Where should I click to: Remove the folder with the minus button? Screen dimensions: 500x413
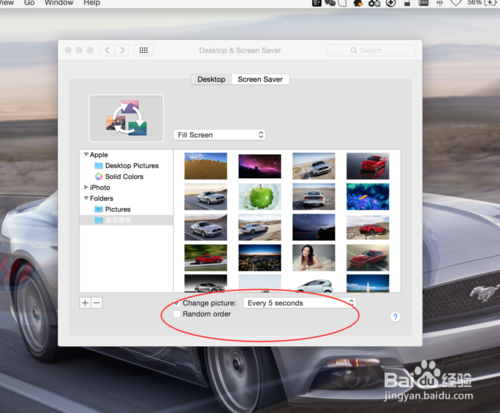(97, 303)
